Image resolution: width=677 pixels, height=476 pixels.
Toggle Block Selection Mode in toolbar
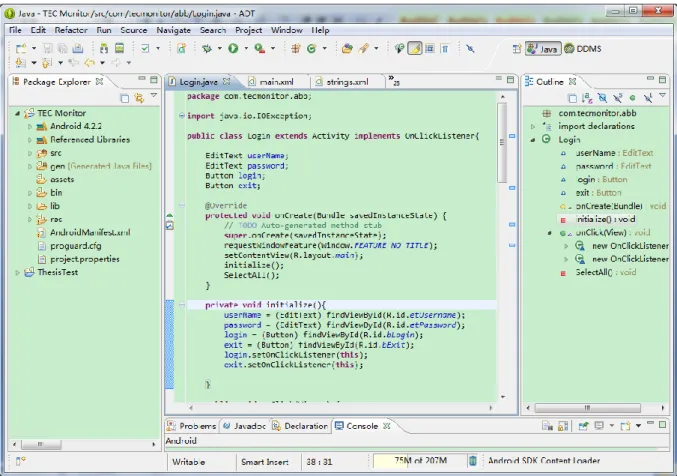[x=430, y=48]
